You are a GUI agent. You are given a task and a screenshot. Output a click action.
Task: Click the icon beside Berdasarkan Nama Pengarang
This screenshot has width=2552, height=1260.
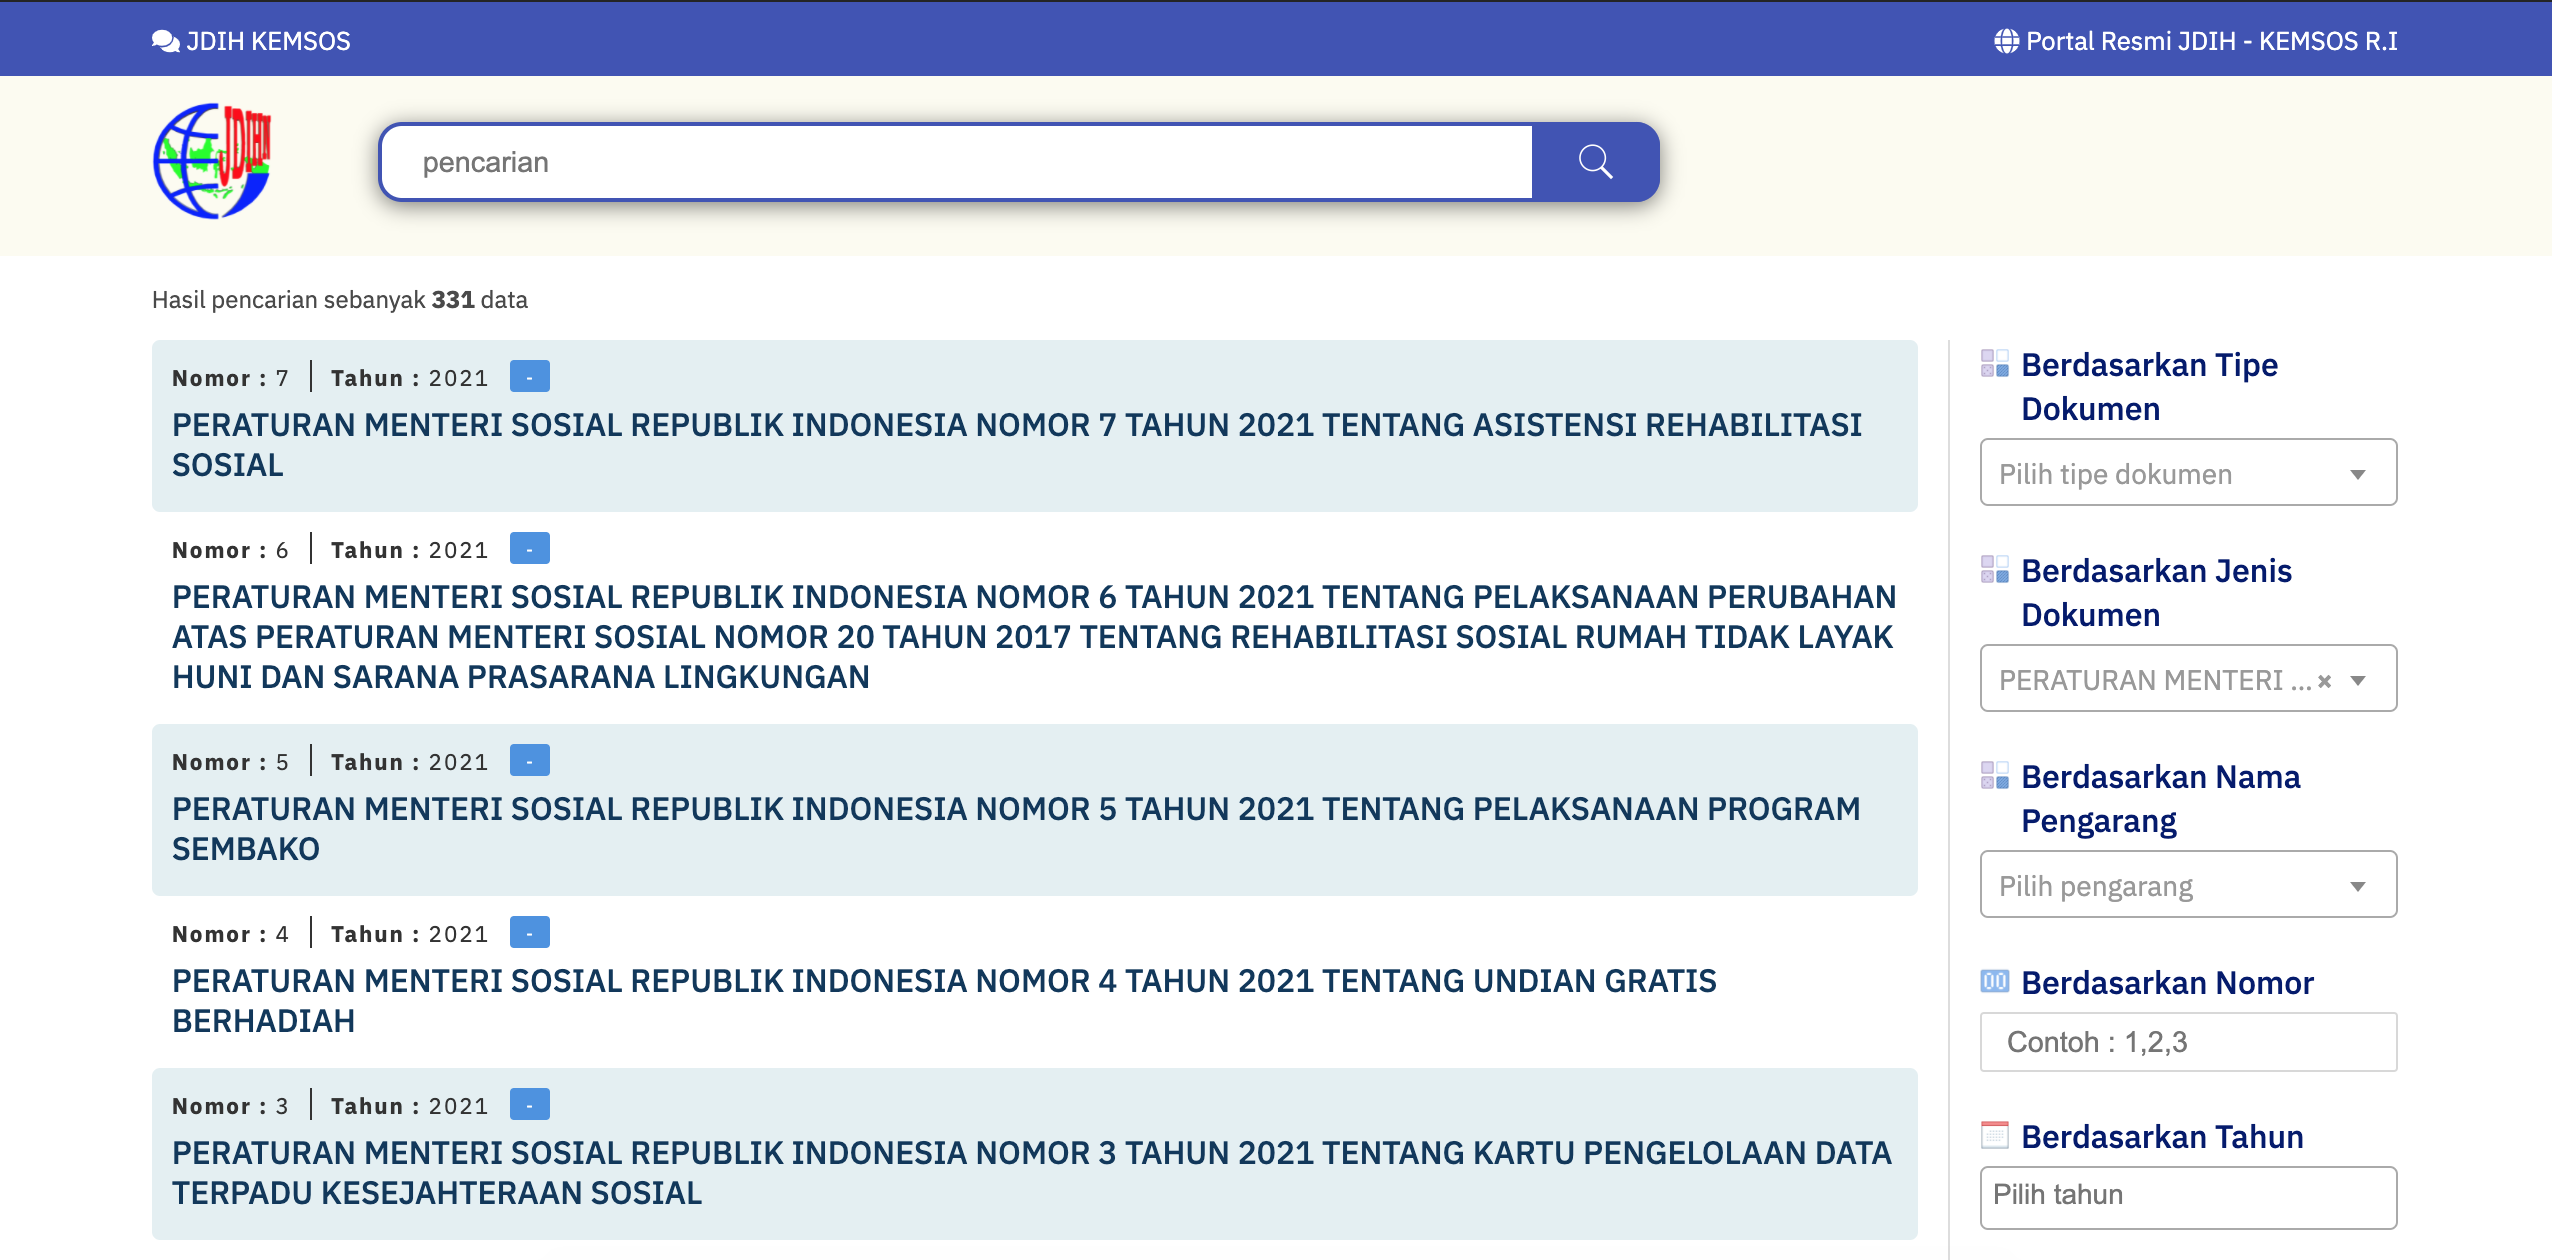pos(1995,776)
